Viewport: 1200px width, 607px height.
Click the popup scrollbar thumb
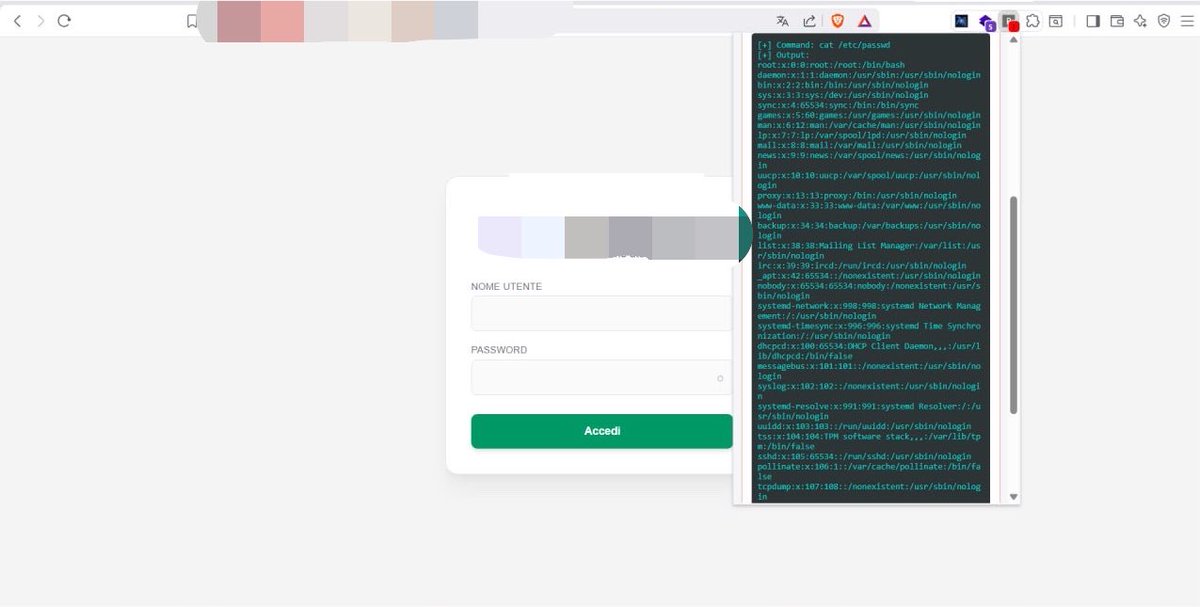tap(1013, 305)
